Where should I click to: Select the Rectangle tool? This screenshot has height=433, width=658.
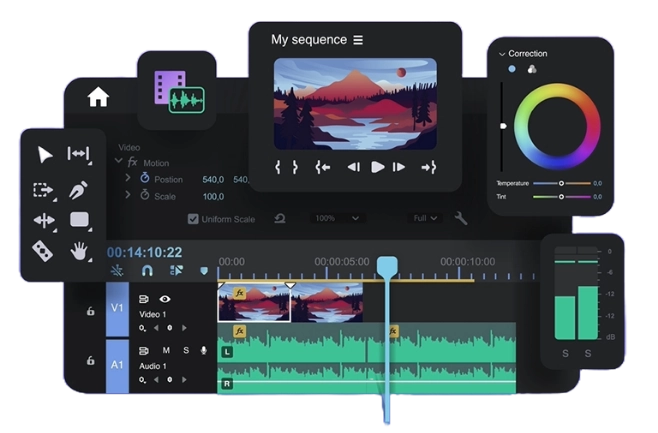click(x=80, y=220)
